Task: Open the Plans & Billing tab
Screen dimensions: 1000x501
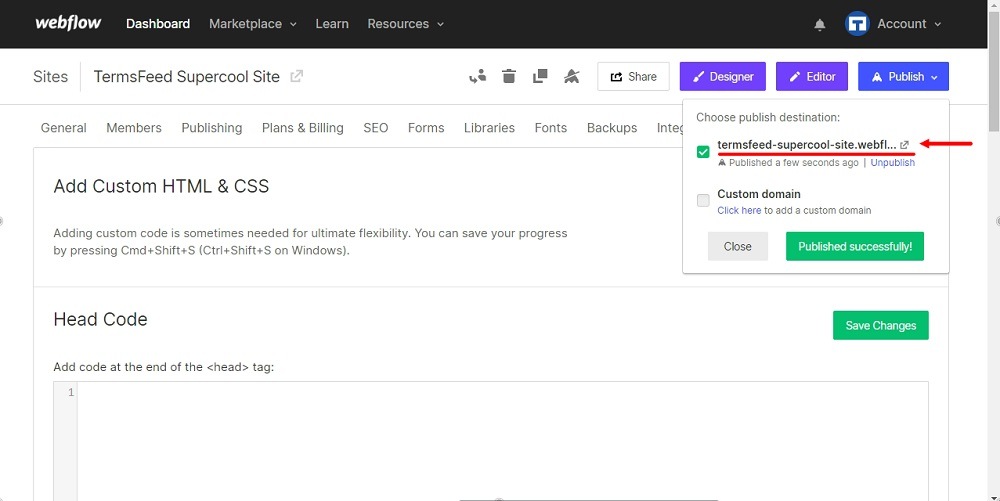Action: [x=302, y=128]
